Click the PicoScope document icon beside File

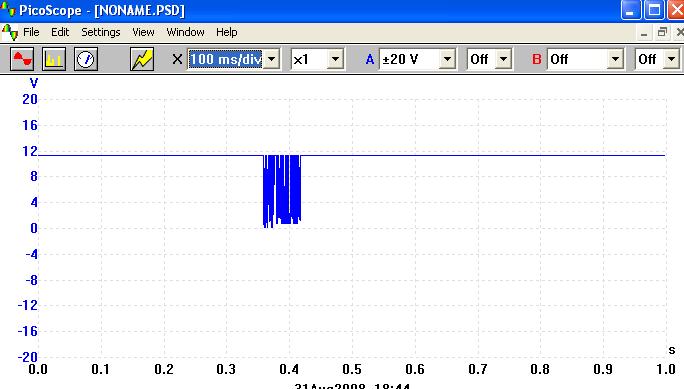10,32
